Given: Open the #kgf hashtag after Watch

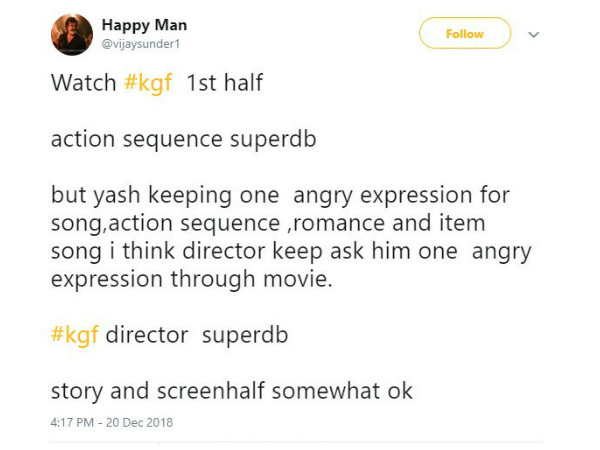Looking at the screenshot, I should (x=148, y=83).
